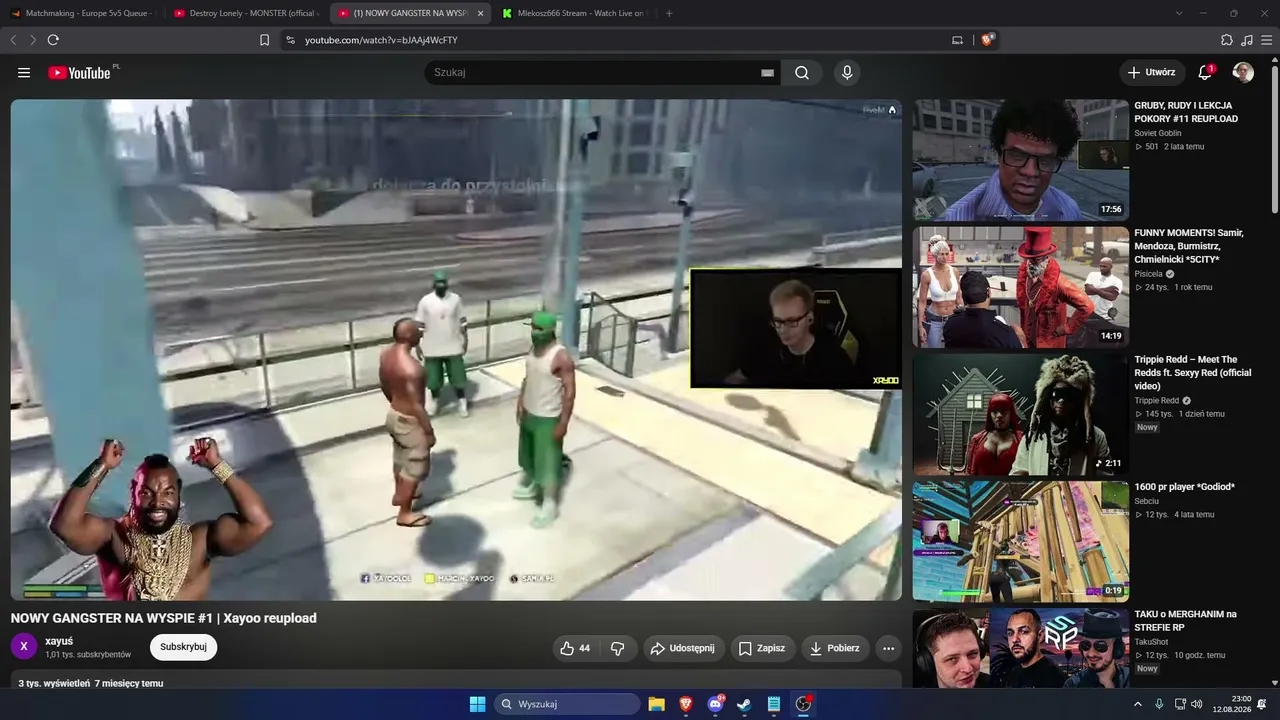Start voice search with the microphone icon
Viewport: 1280px width, 720px height.
coord(847,73)
